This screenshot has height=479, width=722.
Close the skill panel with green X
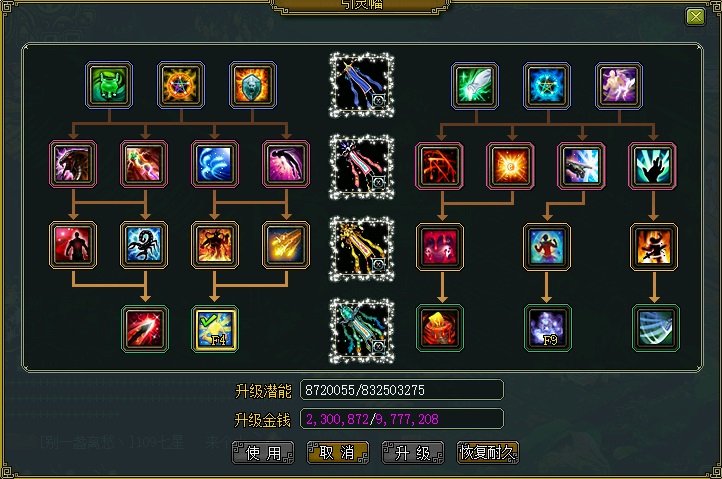(x=695, y=17)
